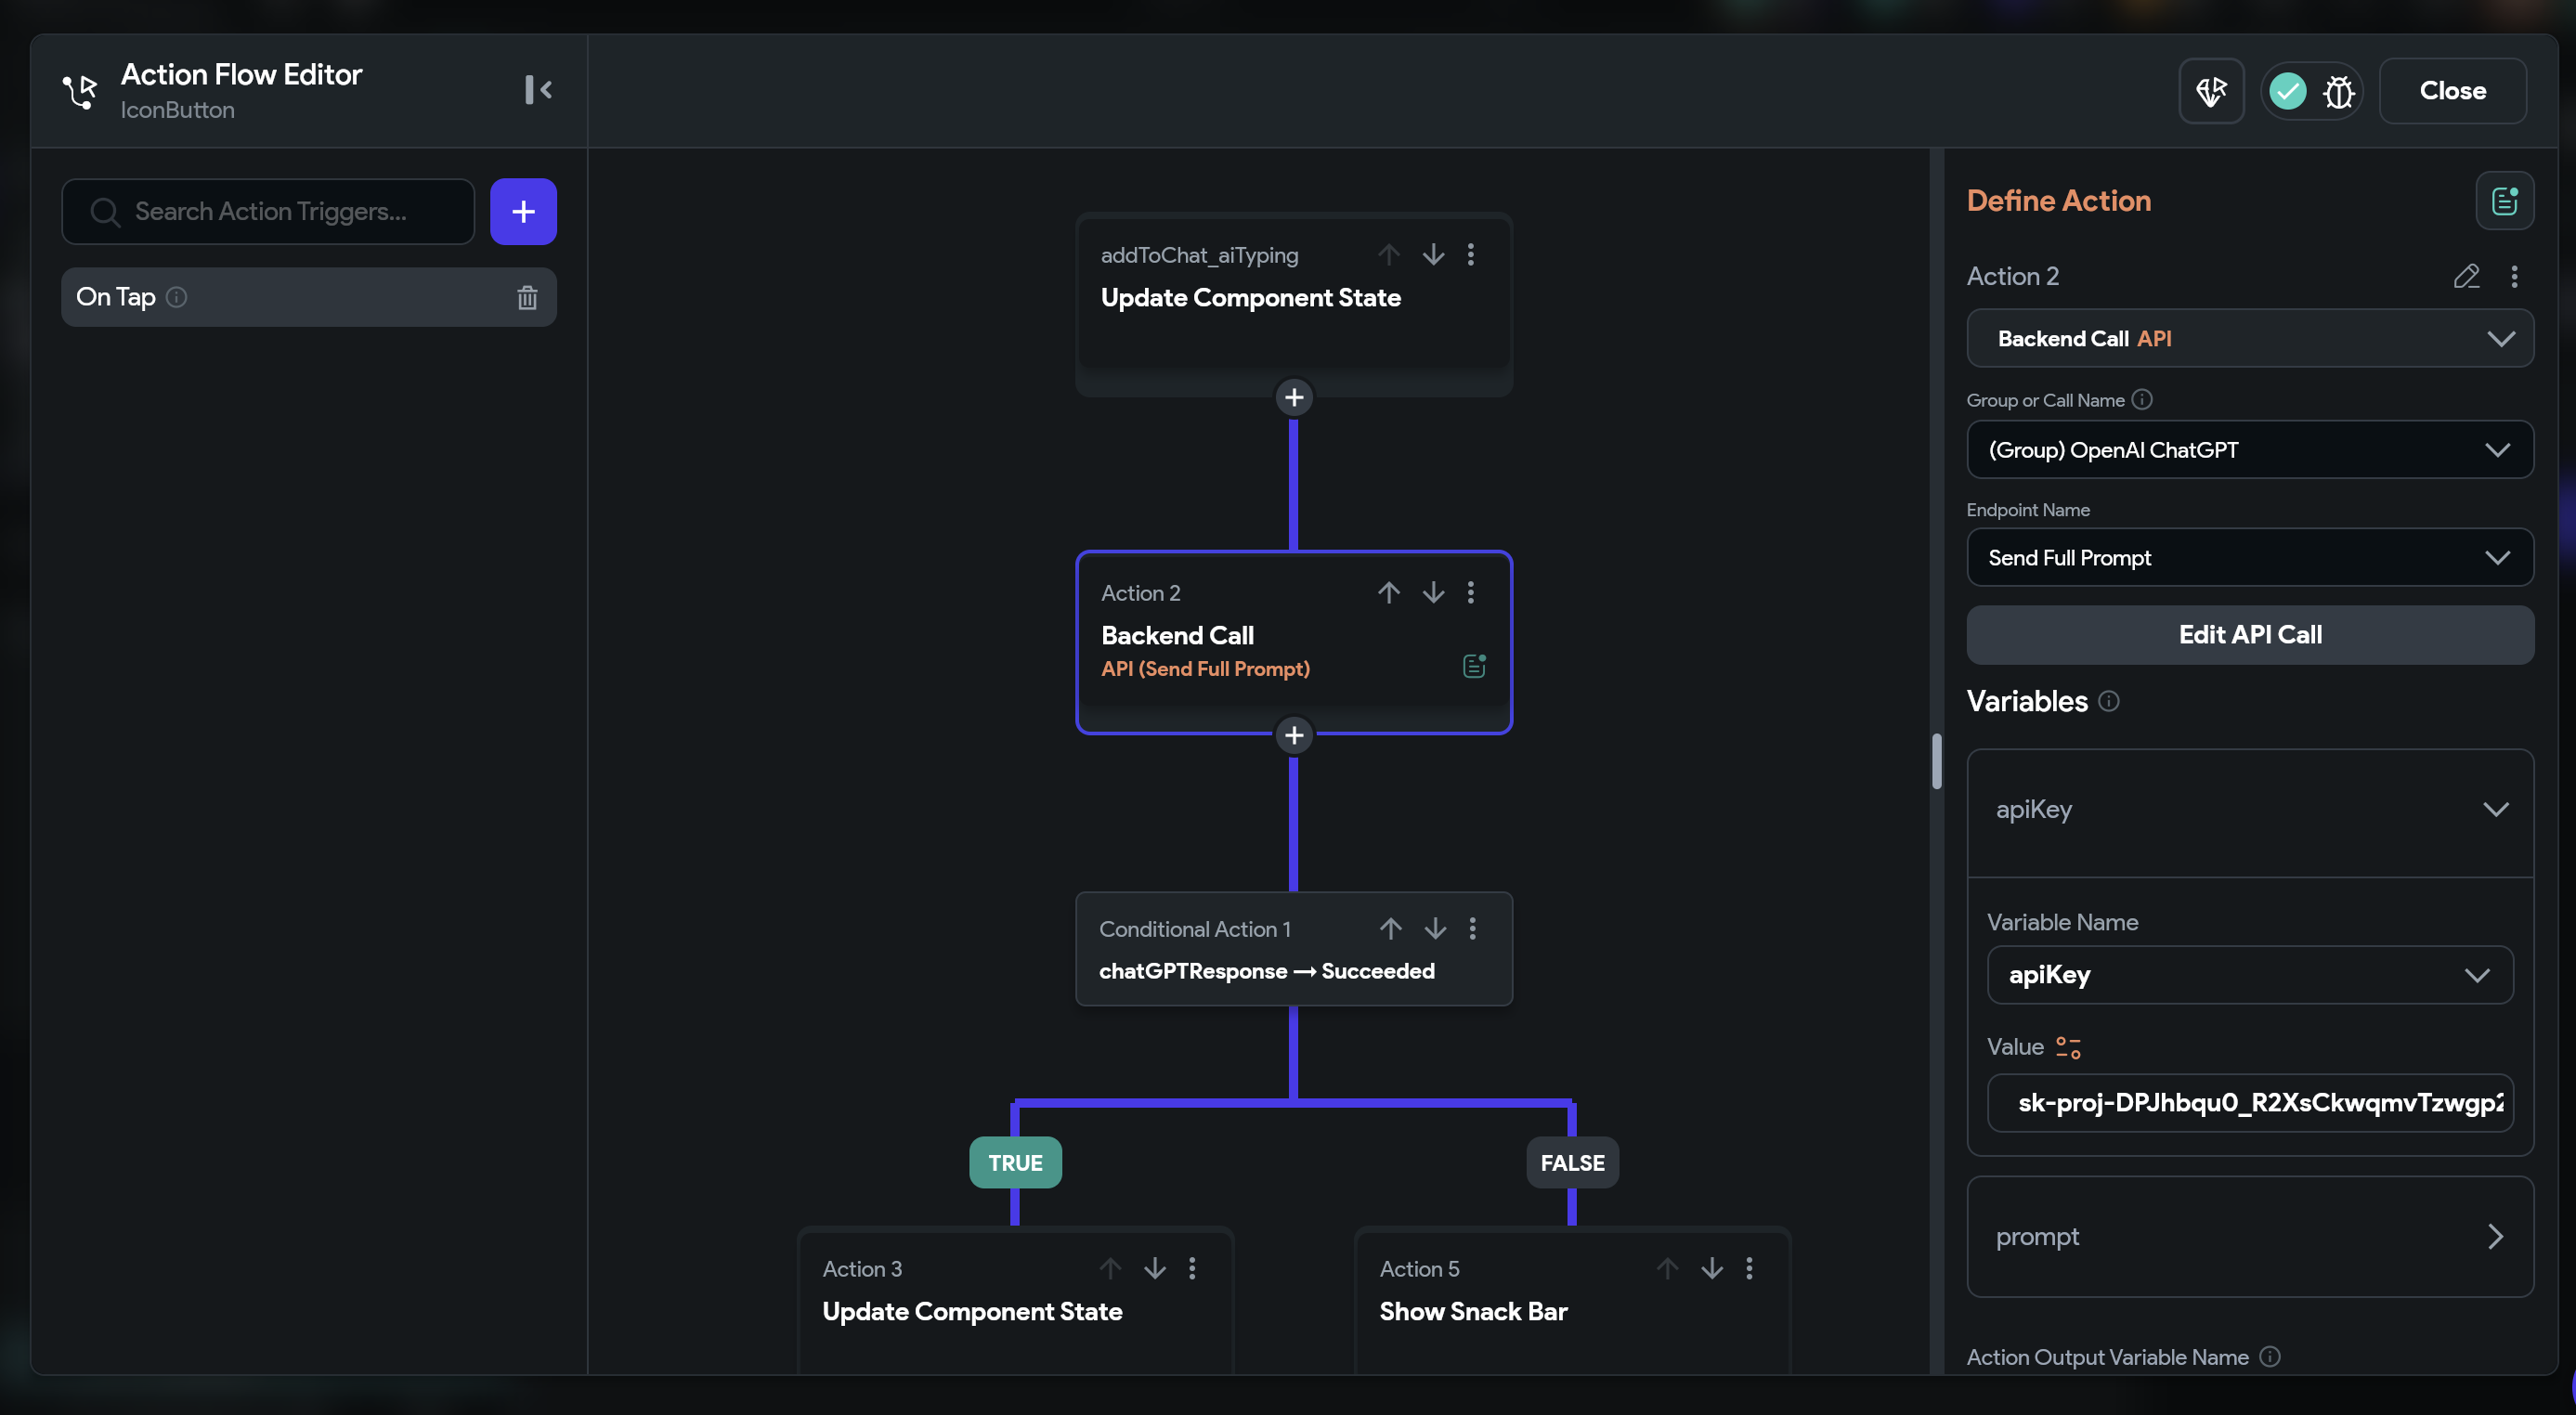Open Action 2 node options menu

click(x=1470, y=592)
